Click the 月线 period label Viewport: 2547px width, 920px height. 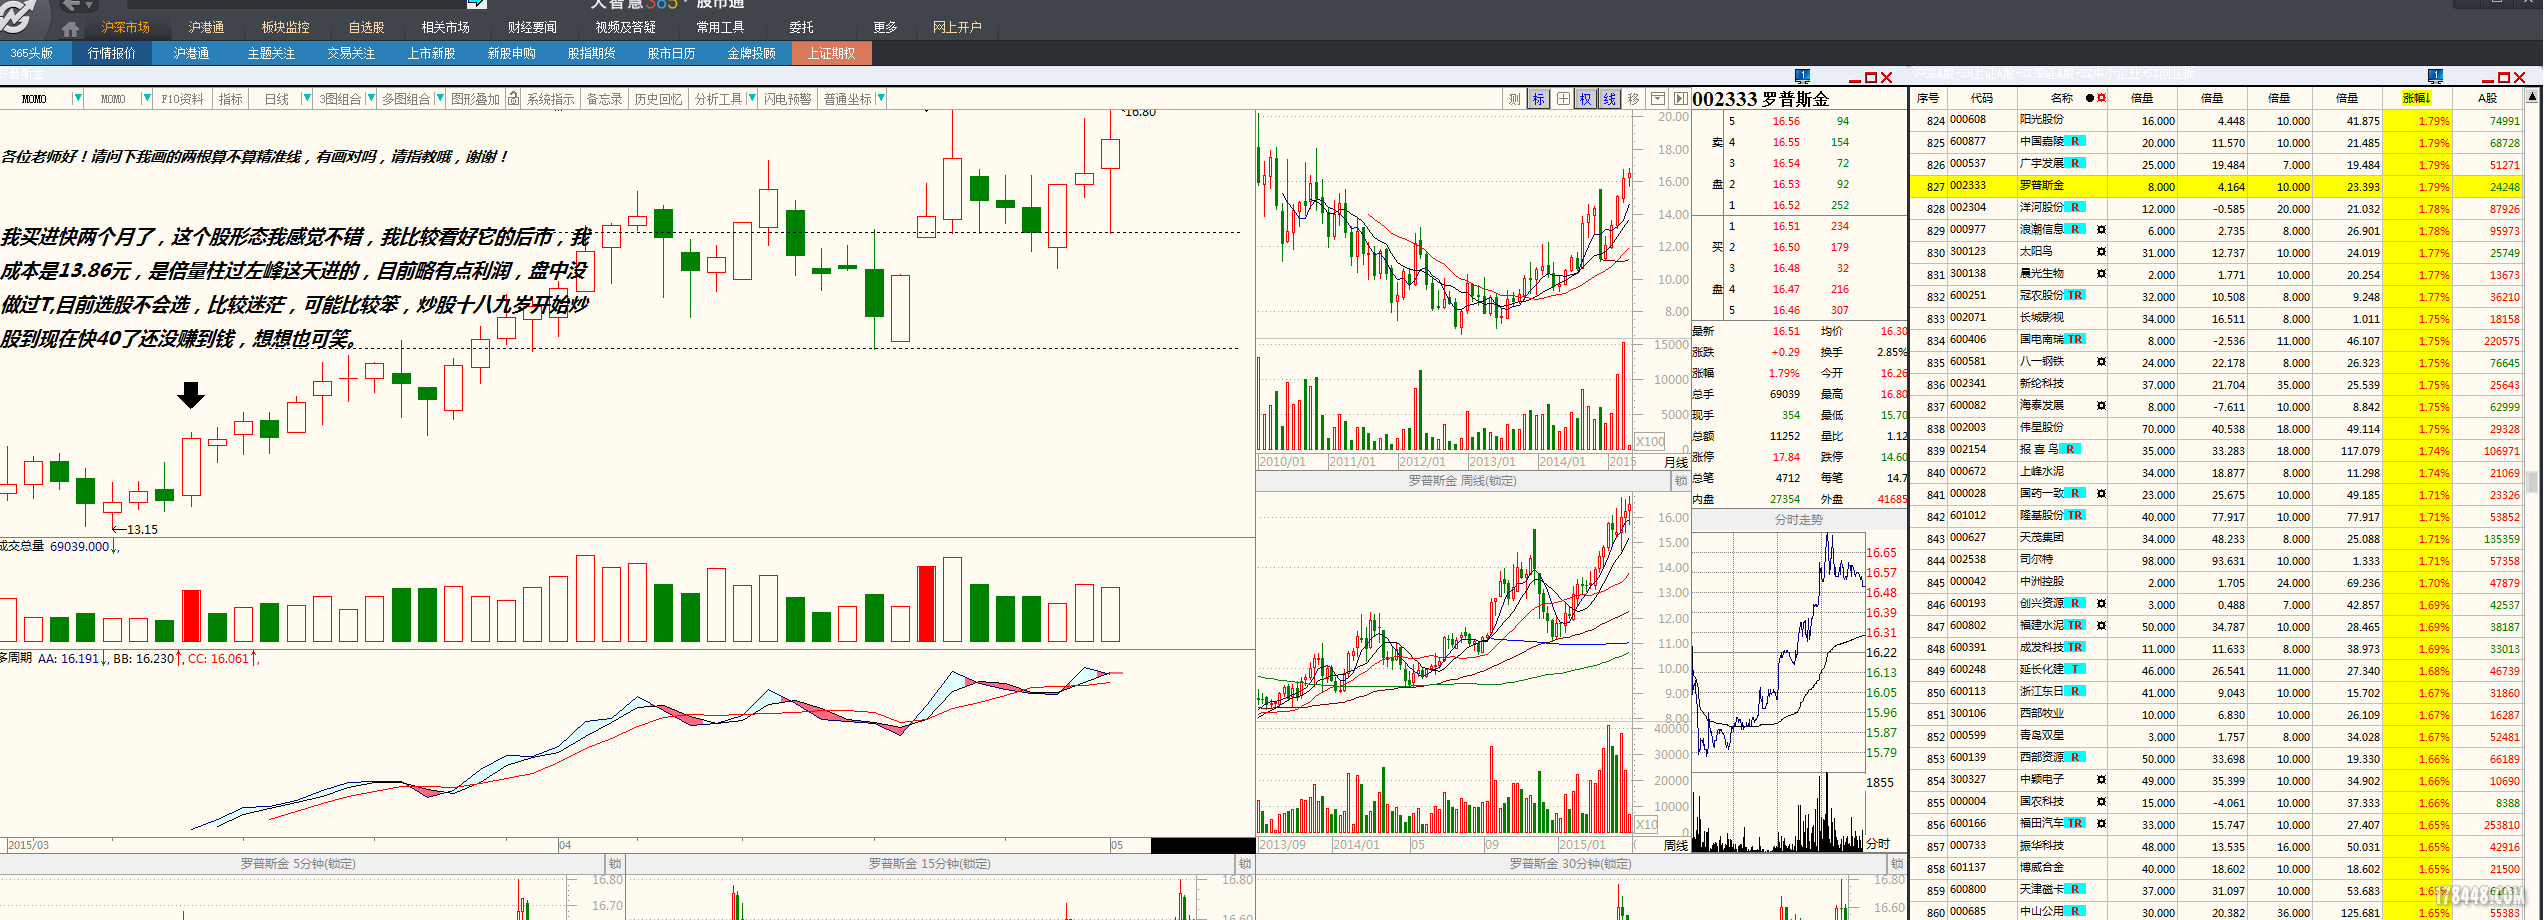(1676, 462)
